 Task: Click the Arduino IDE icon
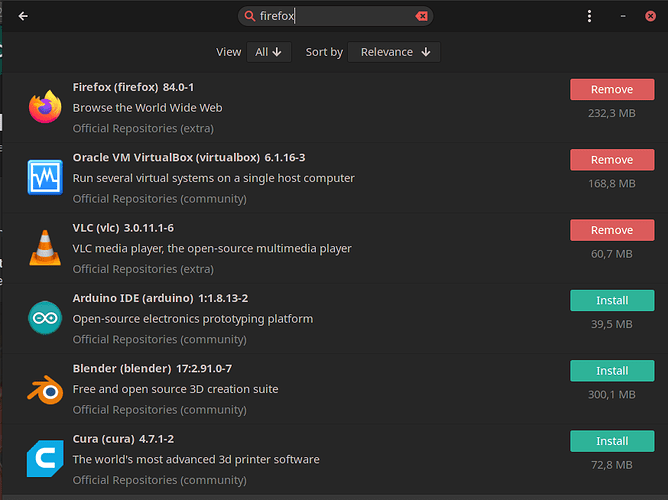(45, 318)
